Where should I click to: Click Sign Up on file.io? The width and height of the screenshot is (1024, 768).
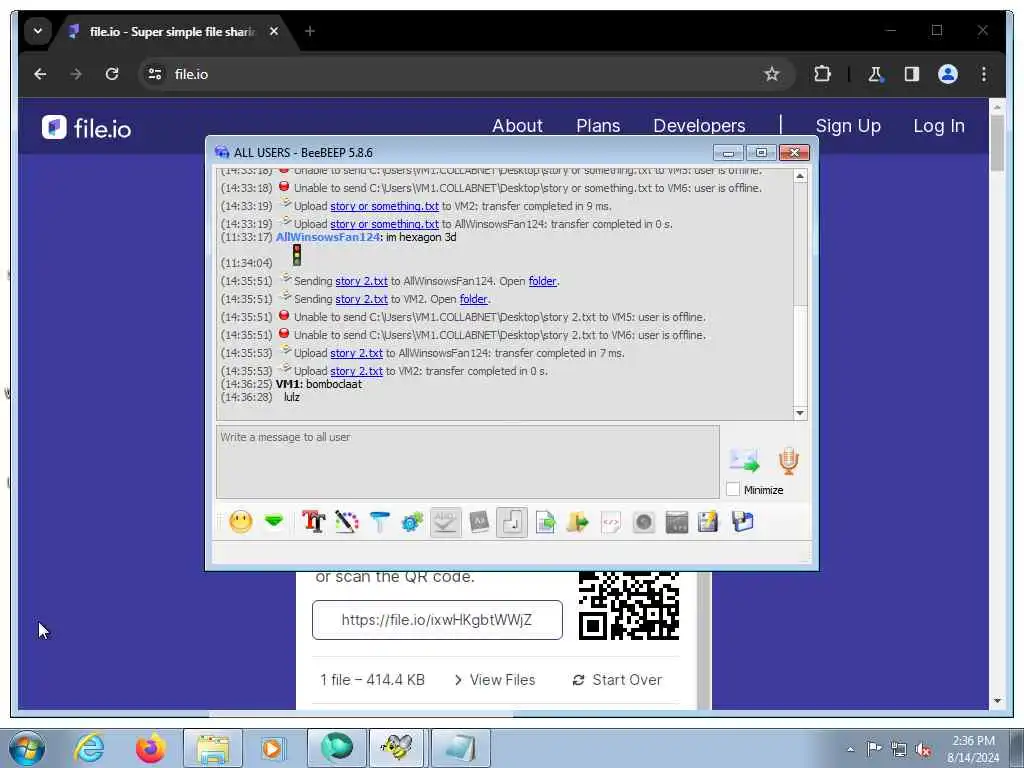848,126
